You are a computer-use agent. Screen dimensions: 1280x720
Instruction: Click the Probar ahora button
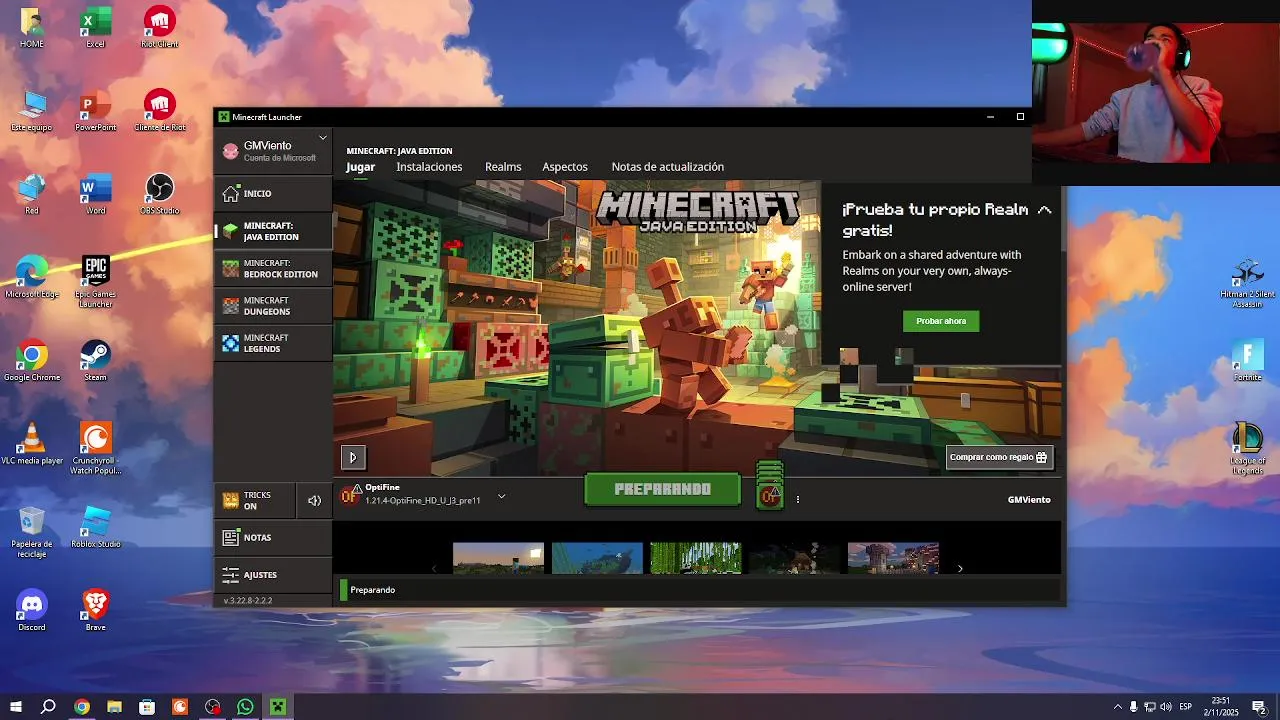[x=941, y=321]
